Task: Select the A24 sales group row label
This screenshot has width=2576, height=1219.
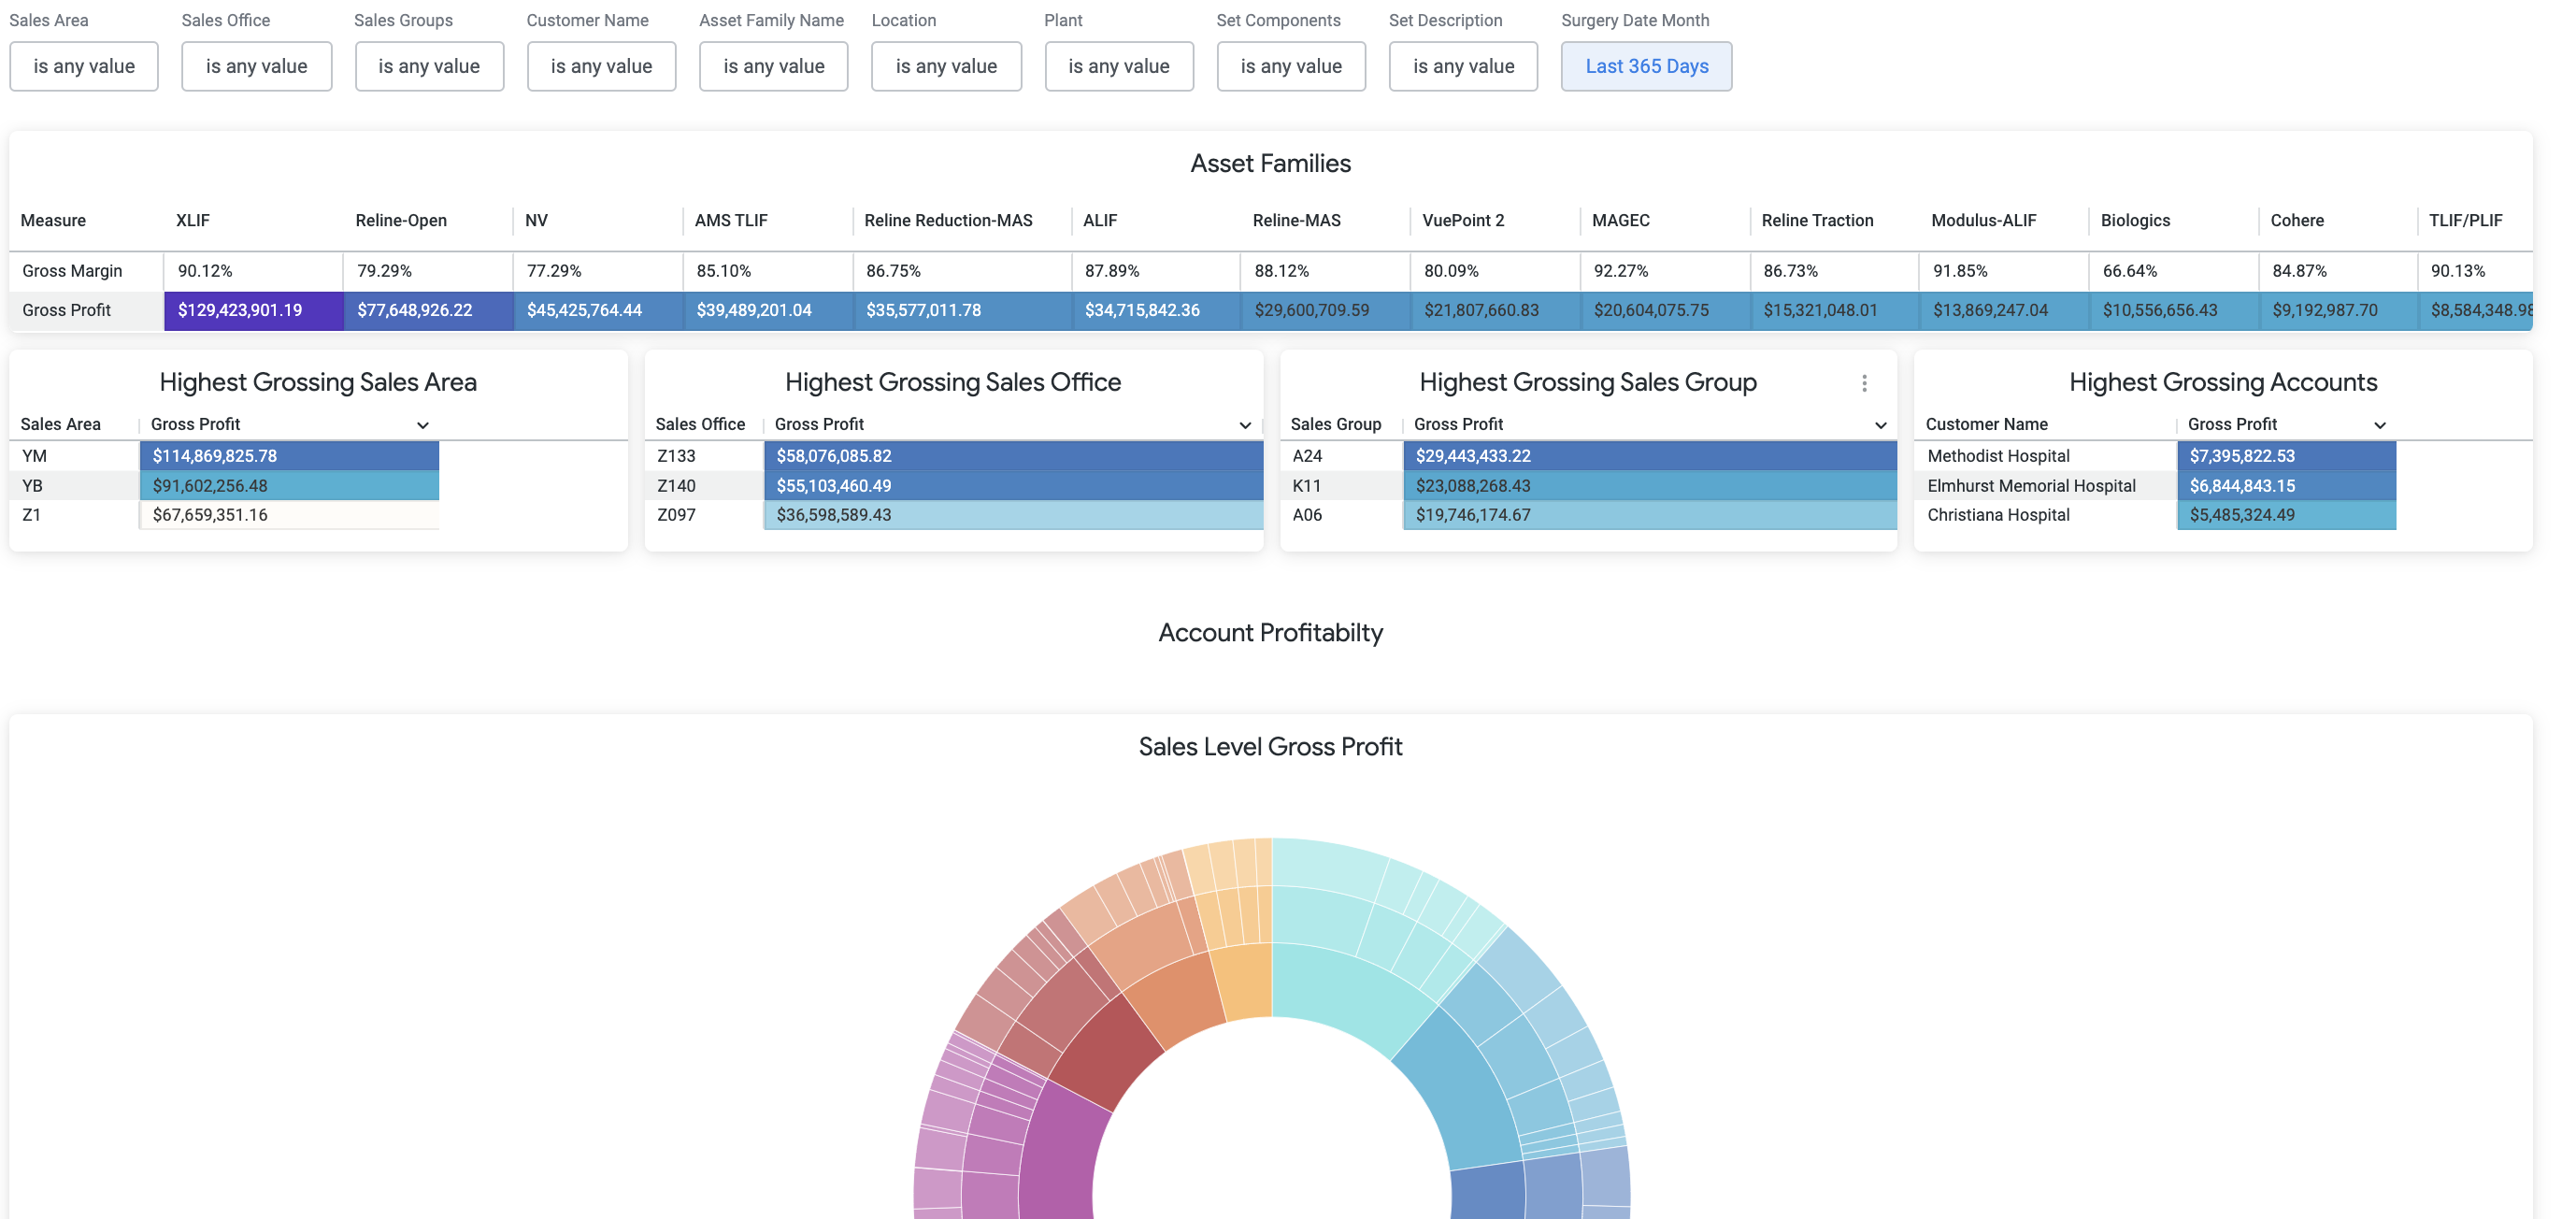Action: [x=1307, y=456]
